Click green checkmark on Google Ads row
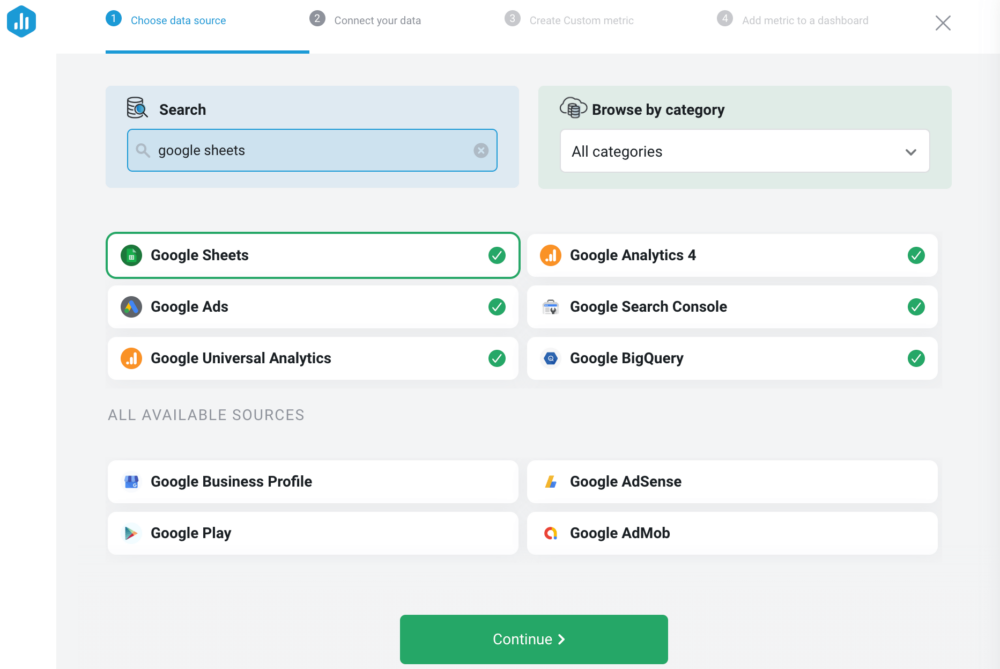1000x669 pixels. click(497, 307)
